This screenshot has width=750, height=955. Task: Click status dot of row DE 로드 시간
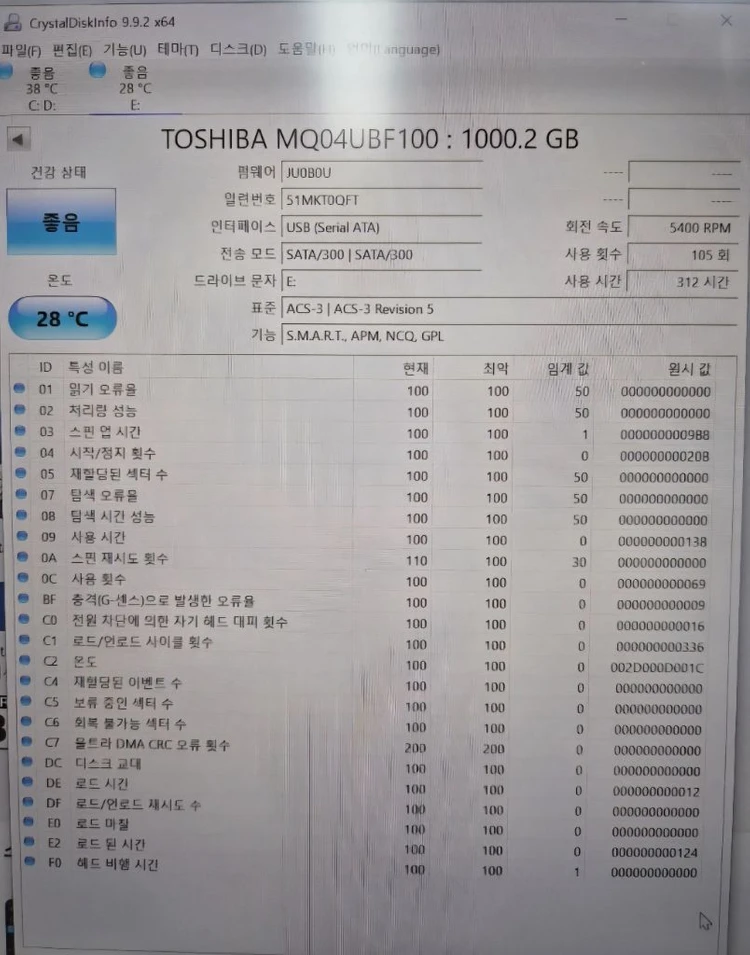pyautogui.click(x=27, y=782)
